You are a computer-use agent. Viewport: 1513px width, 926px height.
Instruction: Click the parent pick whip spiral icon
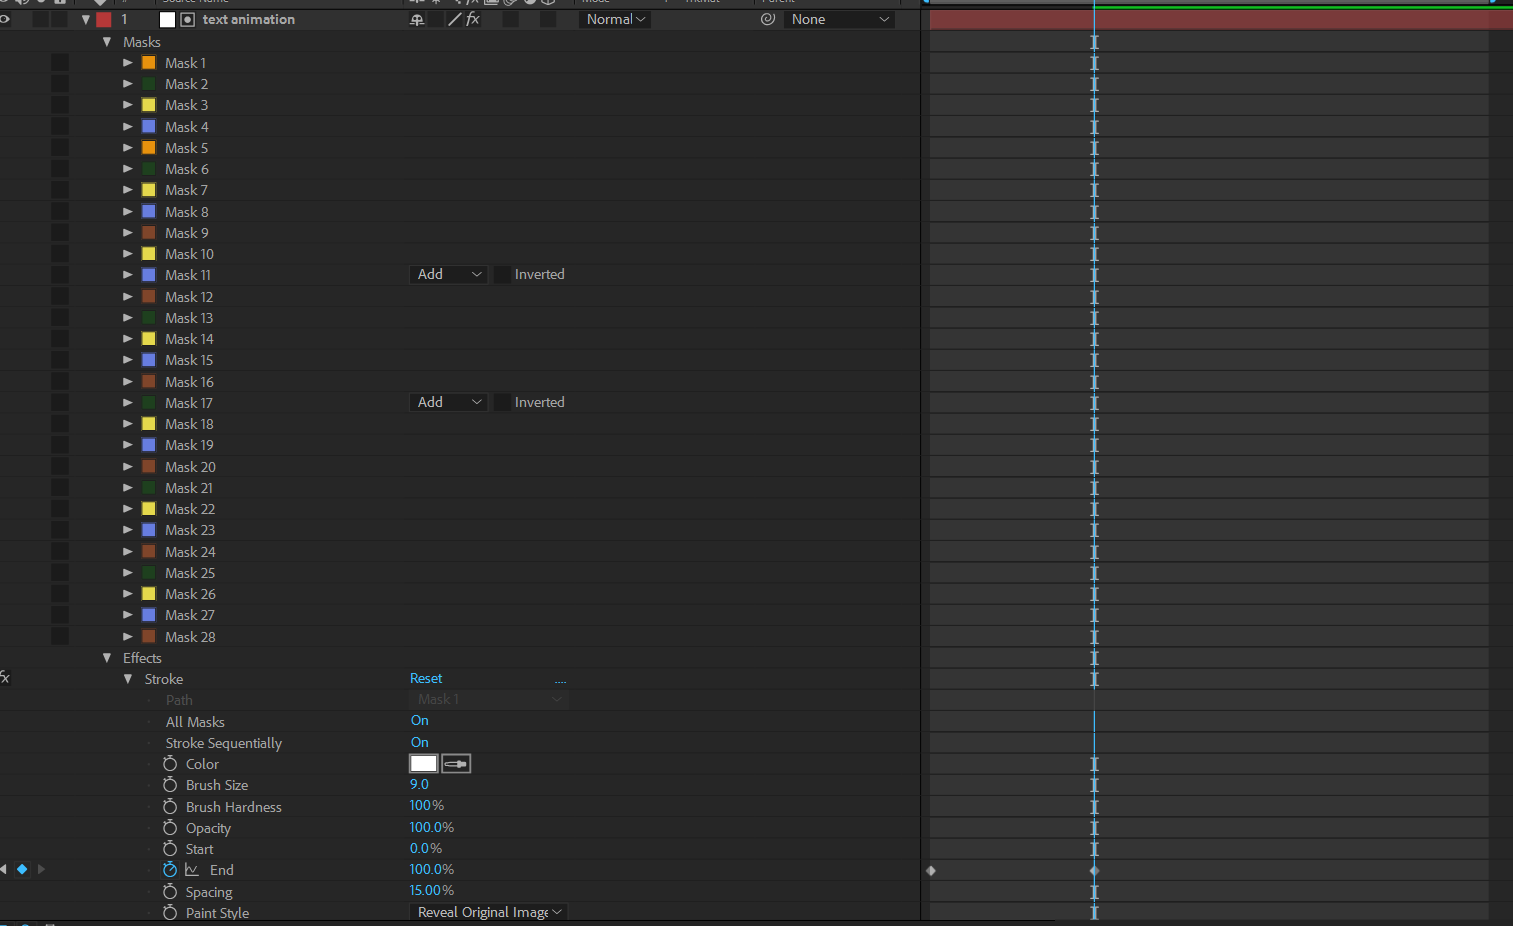pyautogui.click(x=768, y=19)
